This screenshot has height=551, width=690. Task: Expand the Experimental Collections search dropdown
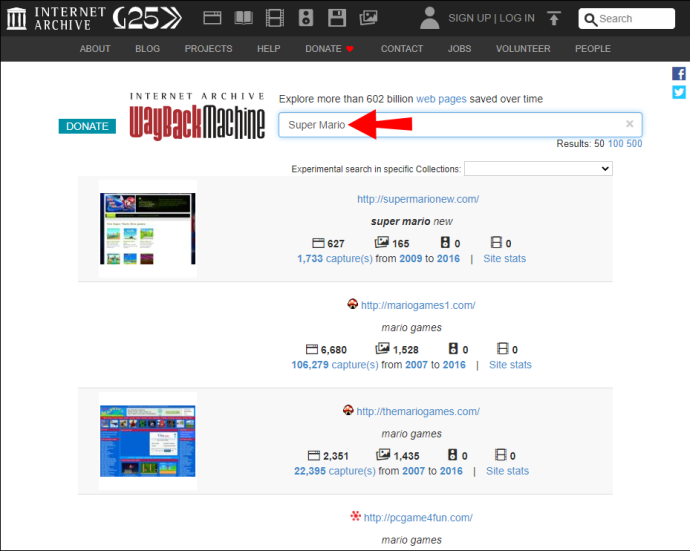(x=538, y=169)
